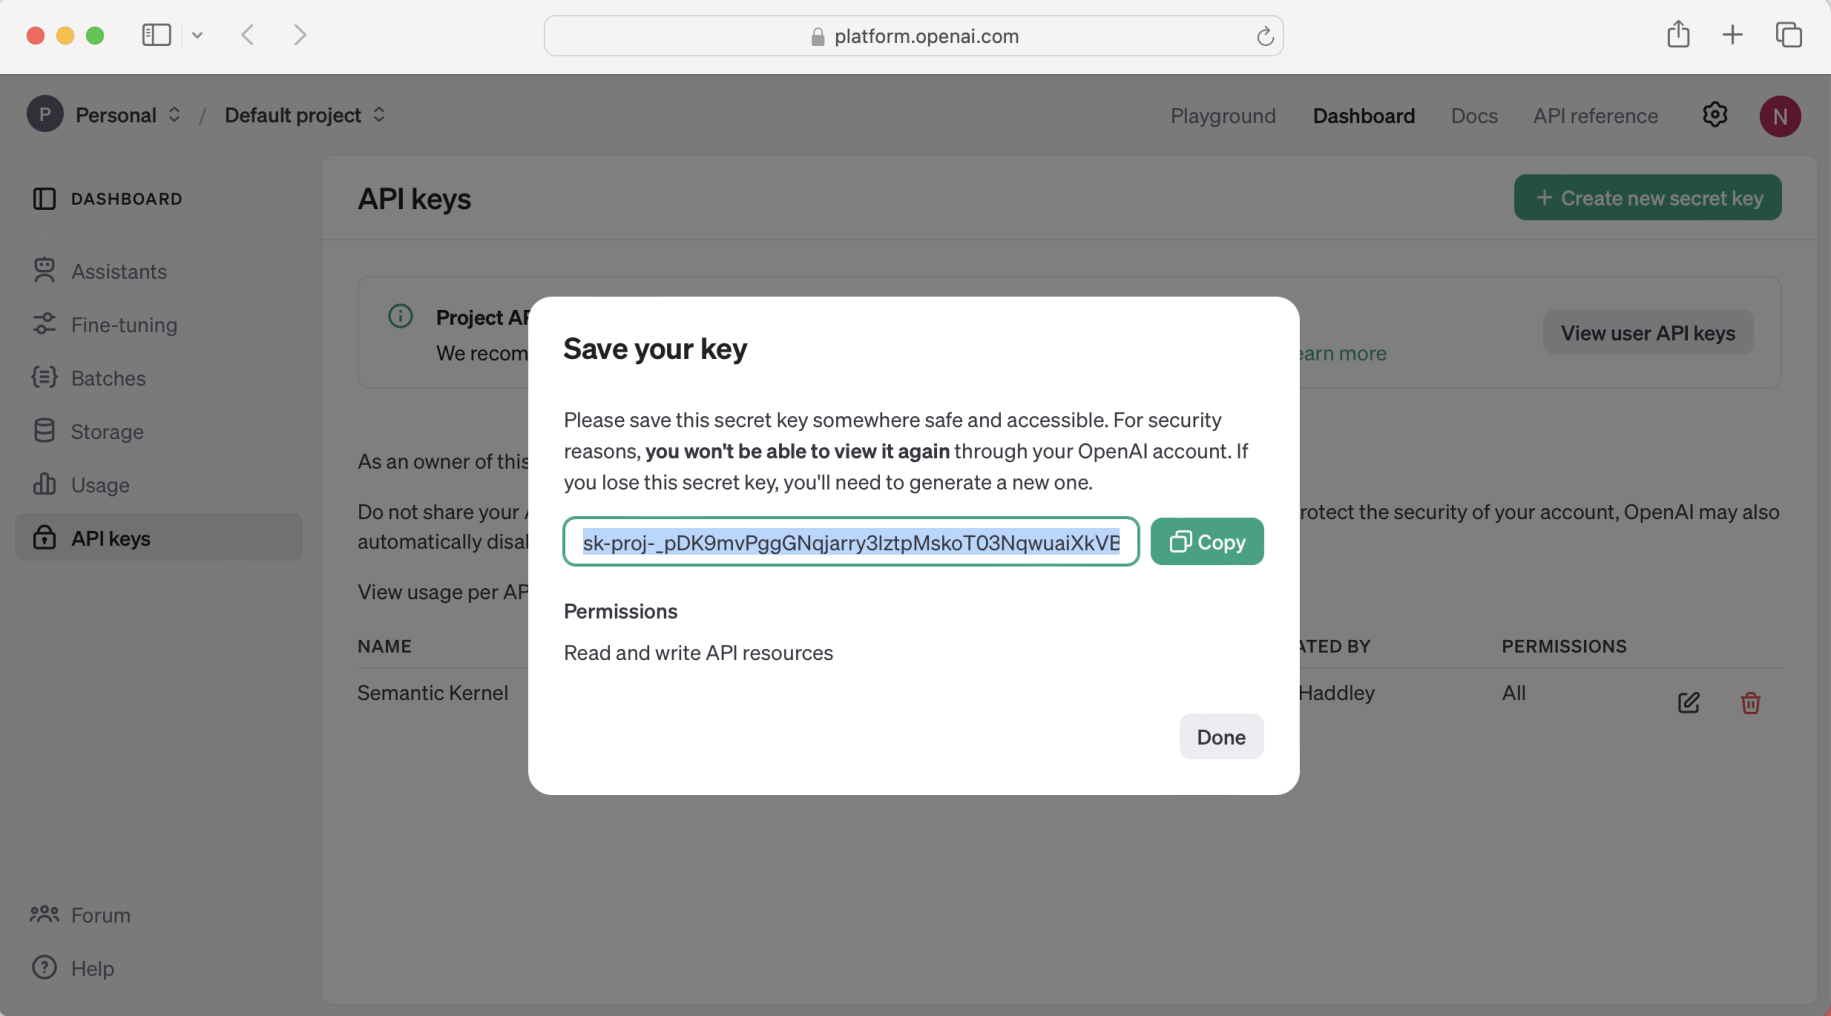1831x1016 pixels.
Task: Delete the Semantic Kernel key
Action: click(x=1749, y=703)
